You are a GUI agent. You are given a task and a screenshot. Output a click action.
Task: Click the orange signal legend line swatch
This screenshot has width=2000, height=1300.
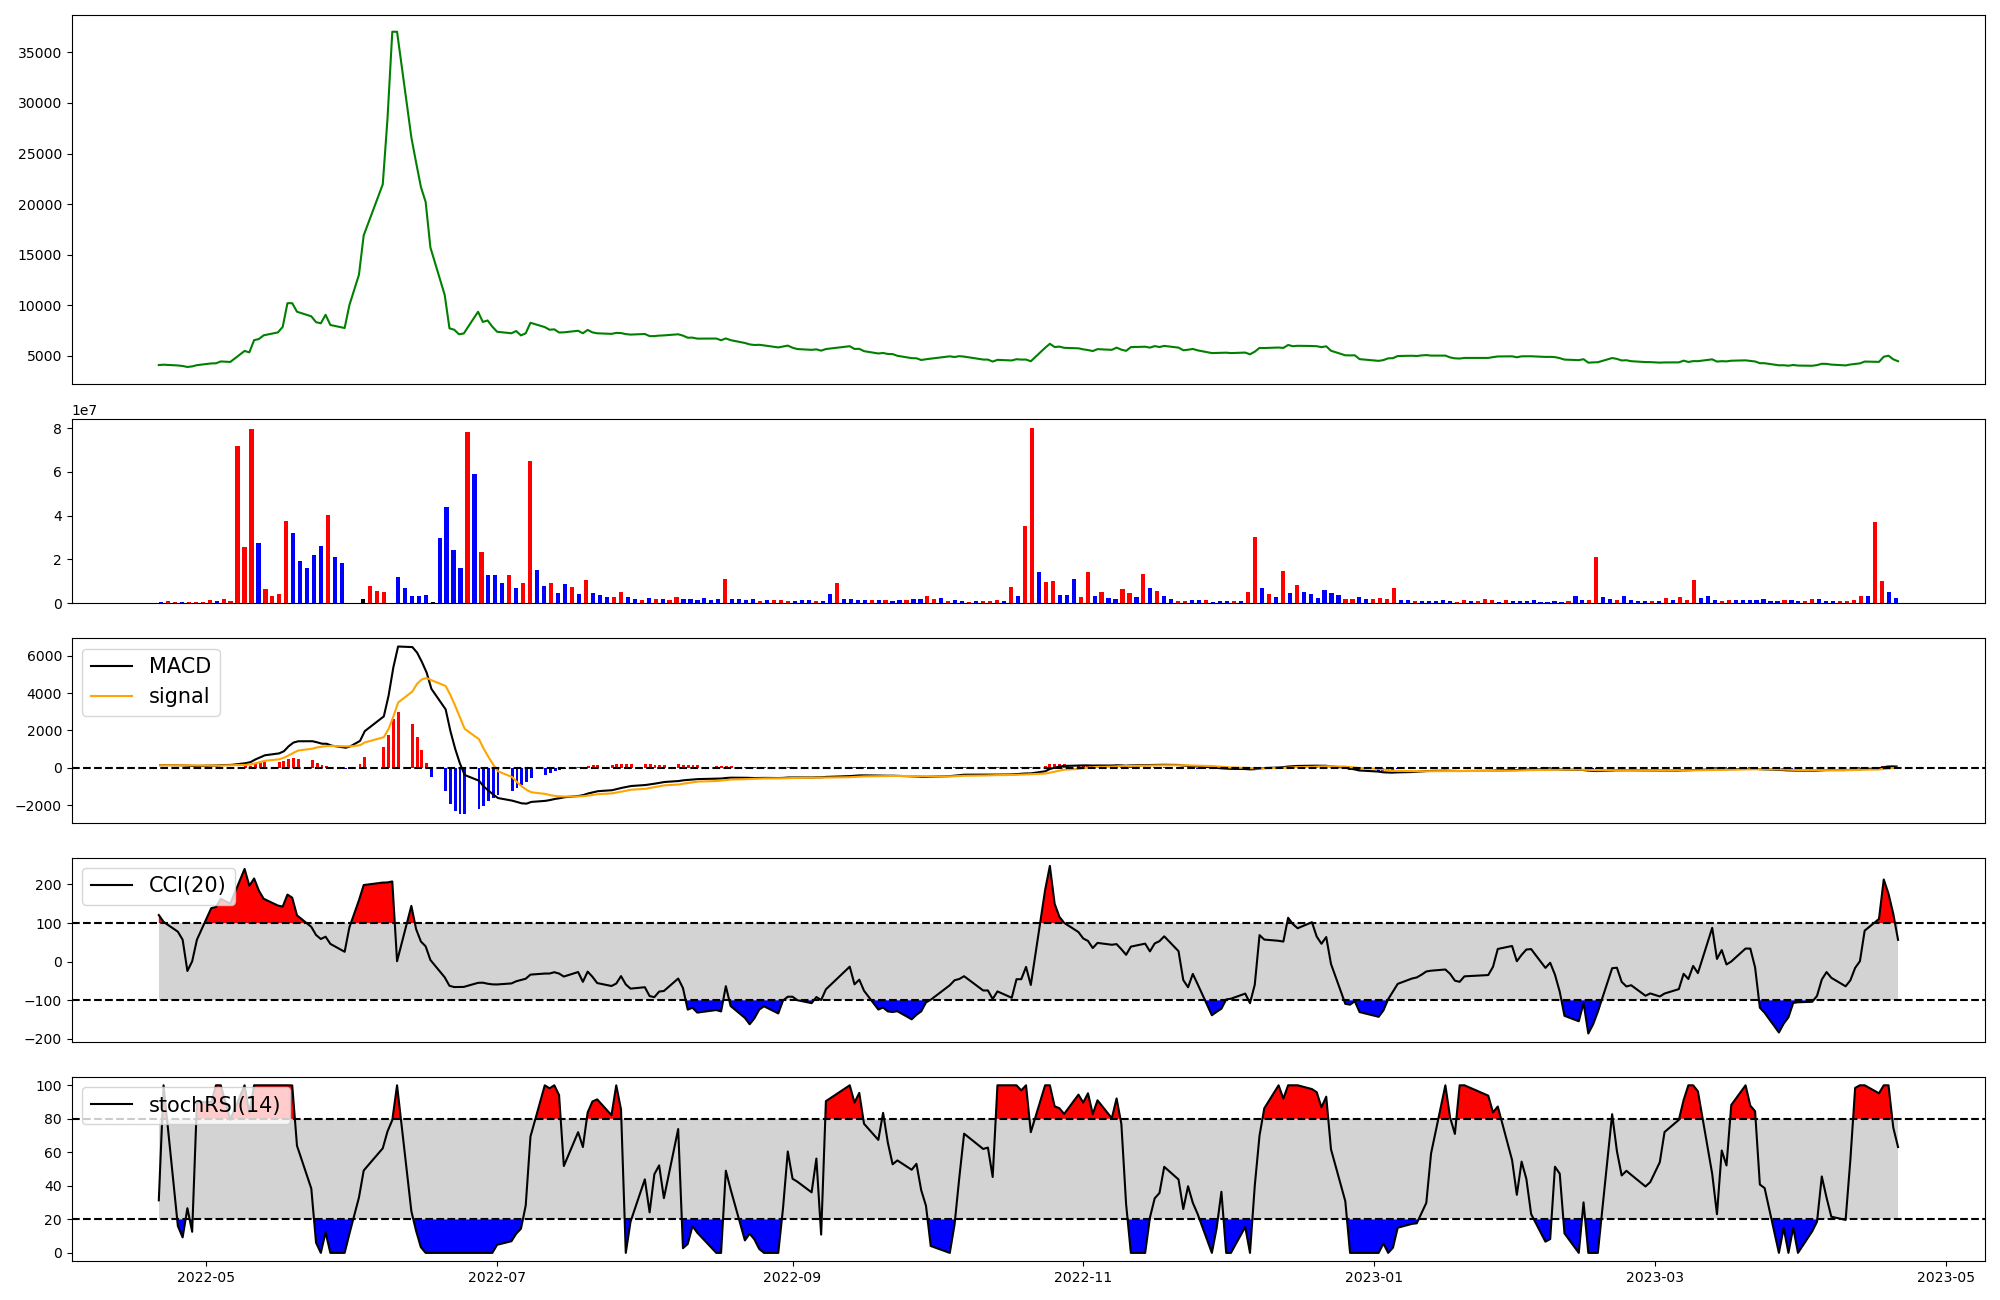pyautogui.click(x=111, y=696)
